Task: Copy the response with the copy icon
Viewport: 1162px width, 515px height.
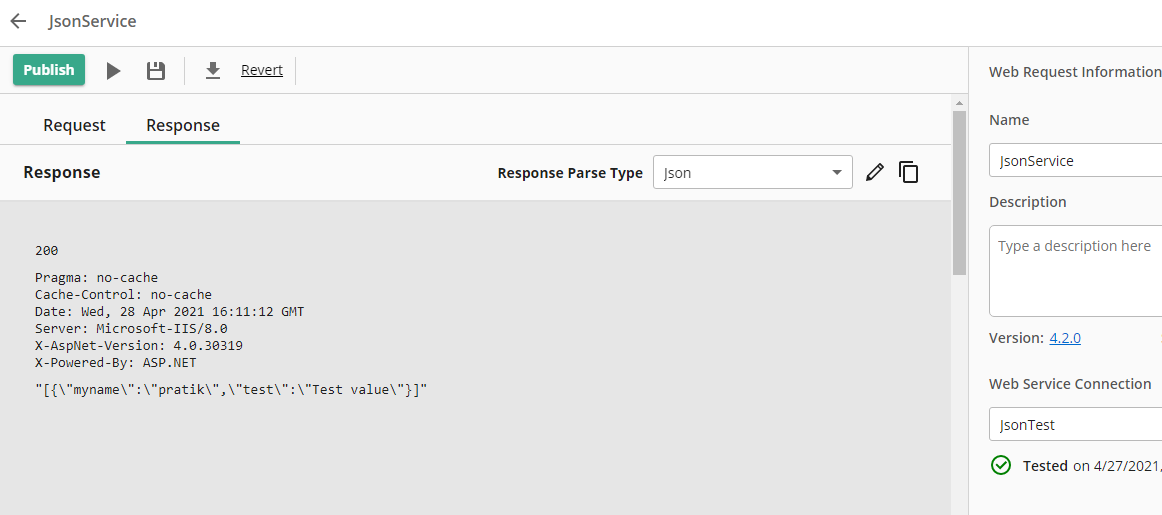Action: tap(908, 172)
